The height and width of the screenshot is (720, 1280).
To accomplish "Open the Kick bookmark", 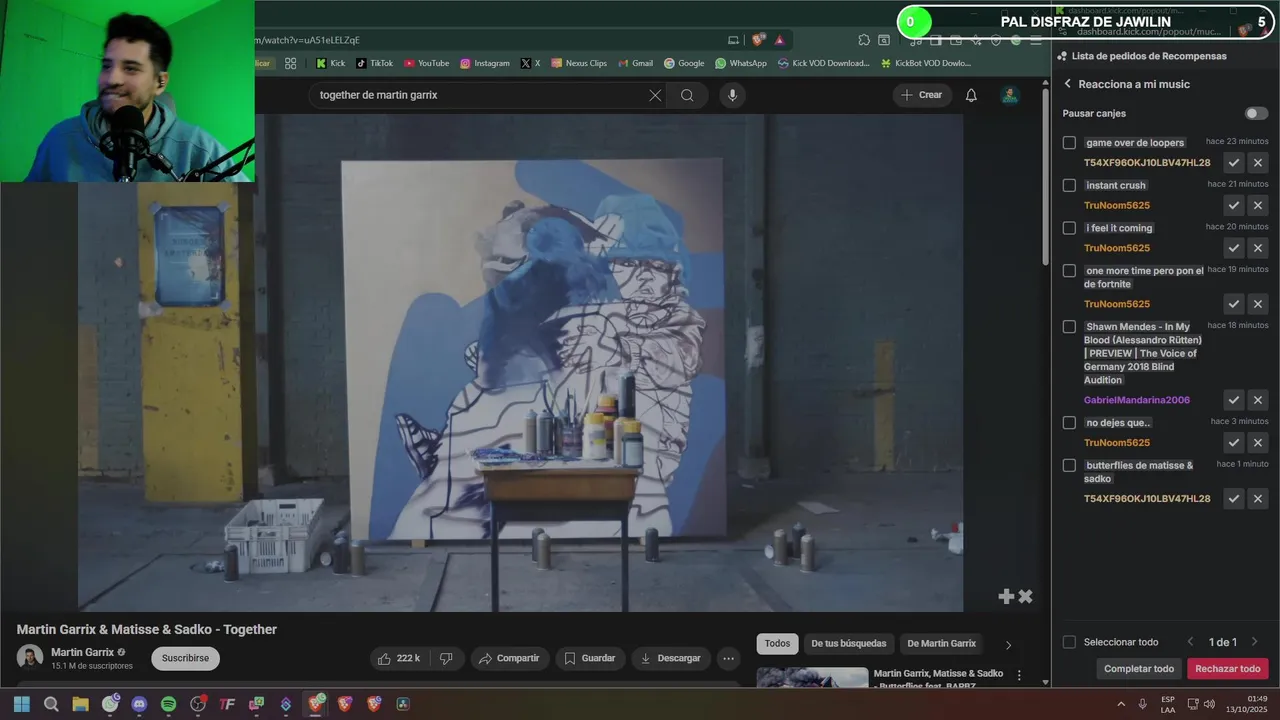I will point(330,63).
